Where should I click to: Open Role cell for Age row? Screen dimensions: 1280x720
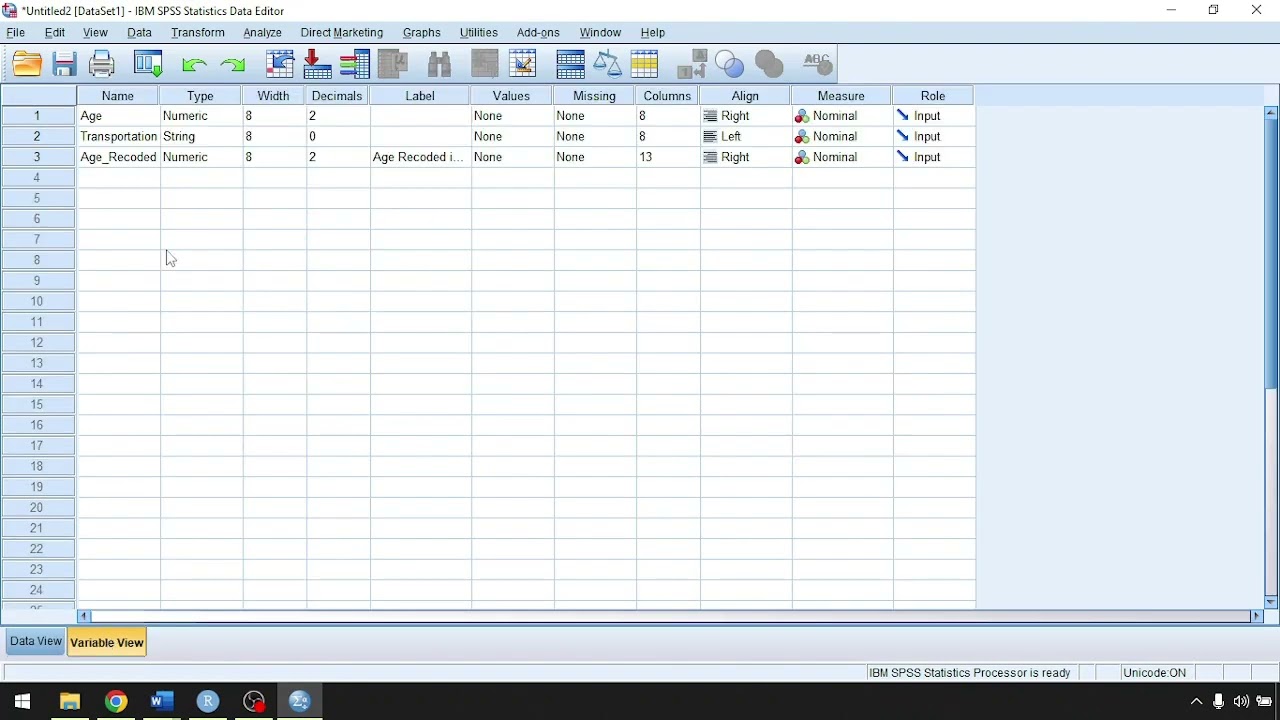[x=934, y=116]
